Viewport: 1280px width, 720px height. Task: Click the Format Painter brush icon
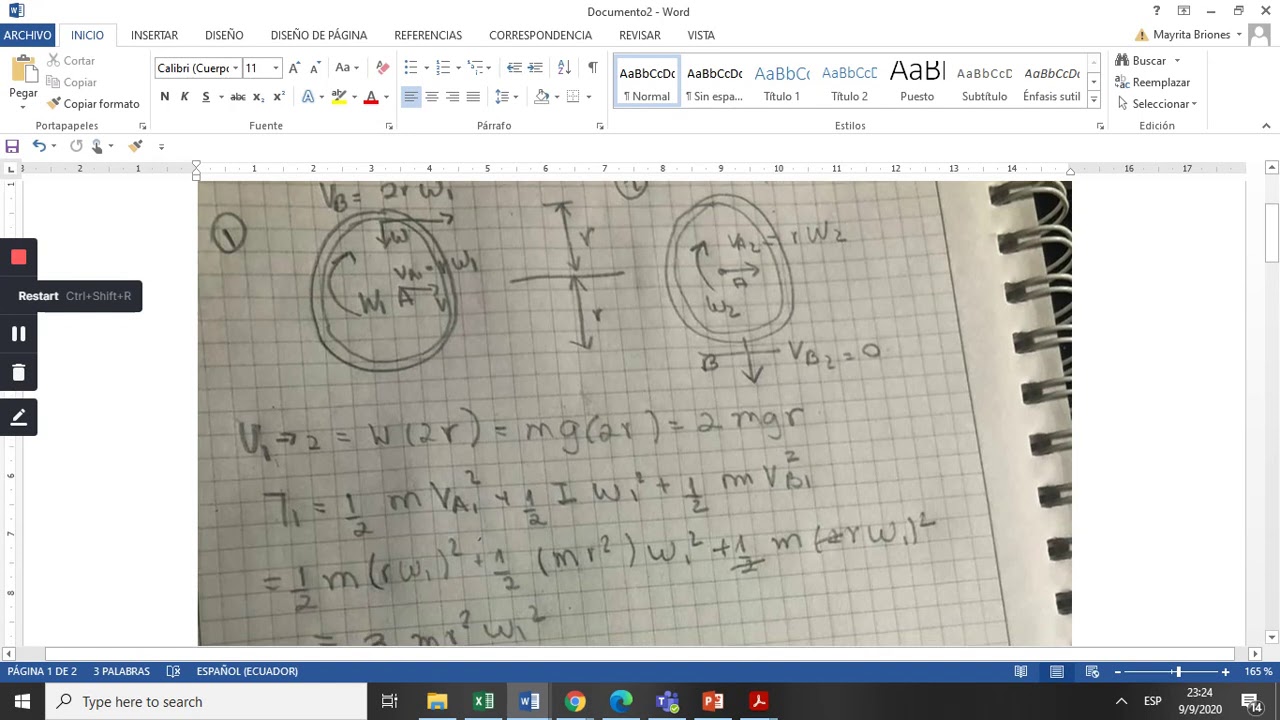coord(54,104)
